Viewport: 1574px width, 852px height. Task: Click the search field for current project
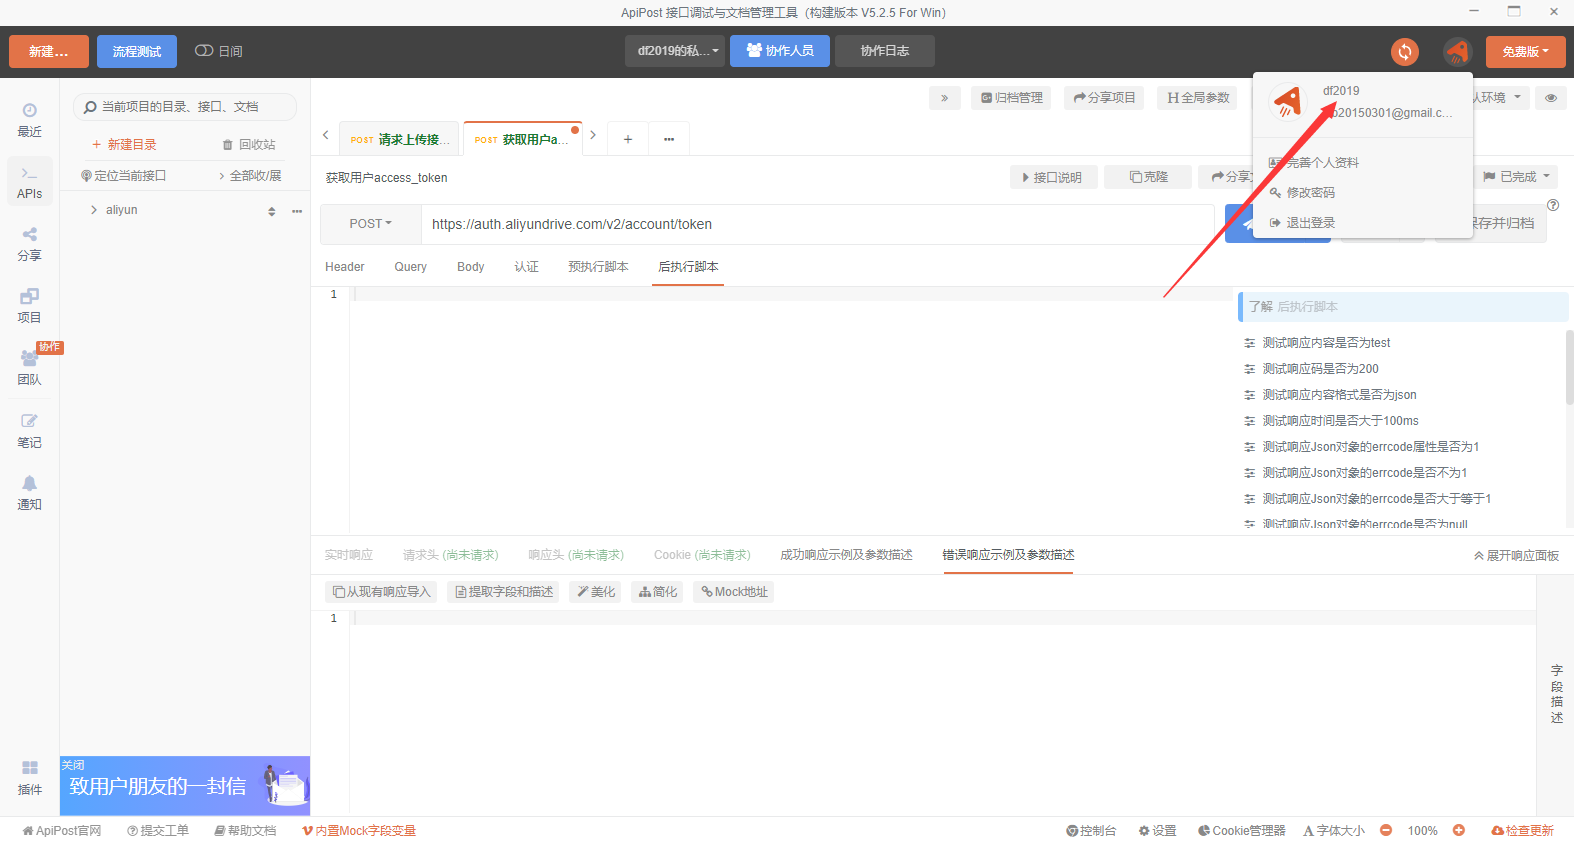click(x=185, y=107)
